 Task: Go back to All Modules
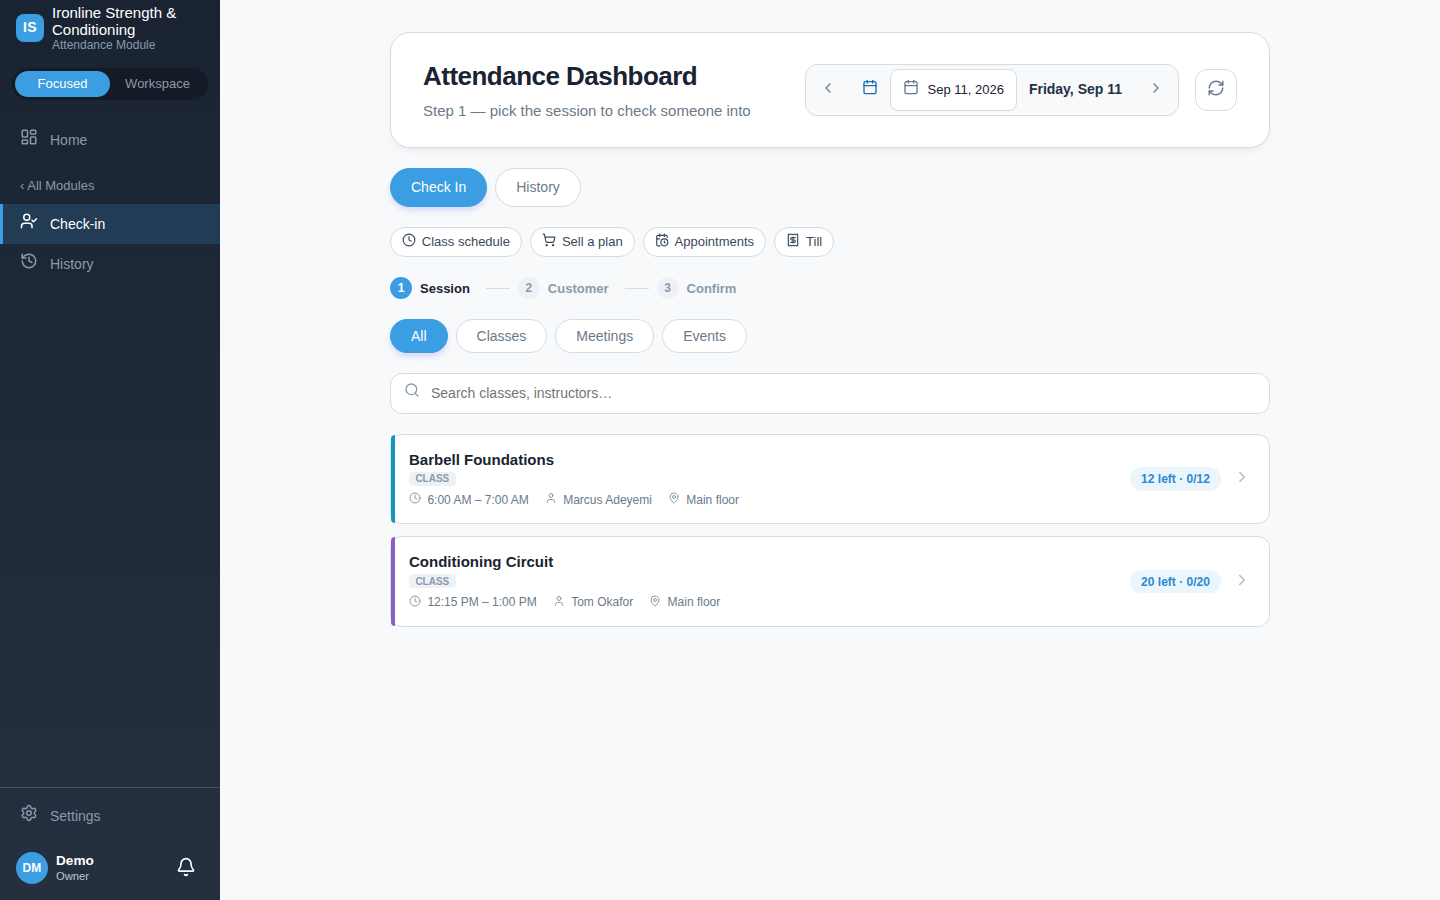click(x=57, y=186)
